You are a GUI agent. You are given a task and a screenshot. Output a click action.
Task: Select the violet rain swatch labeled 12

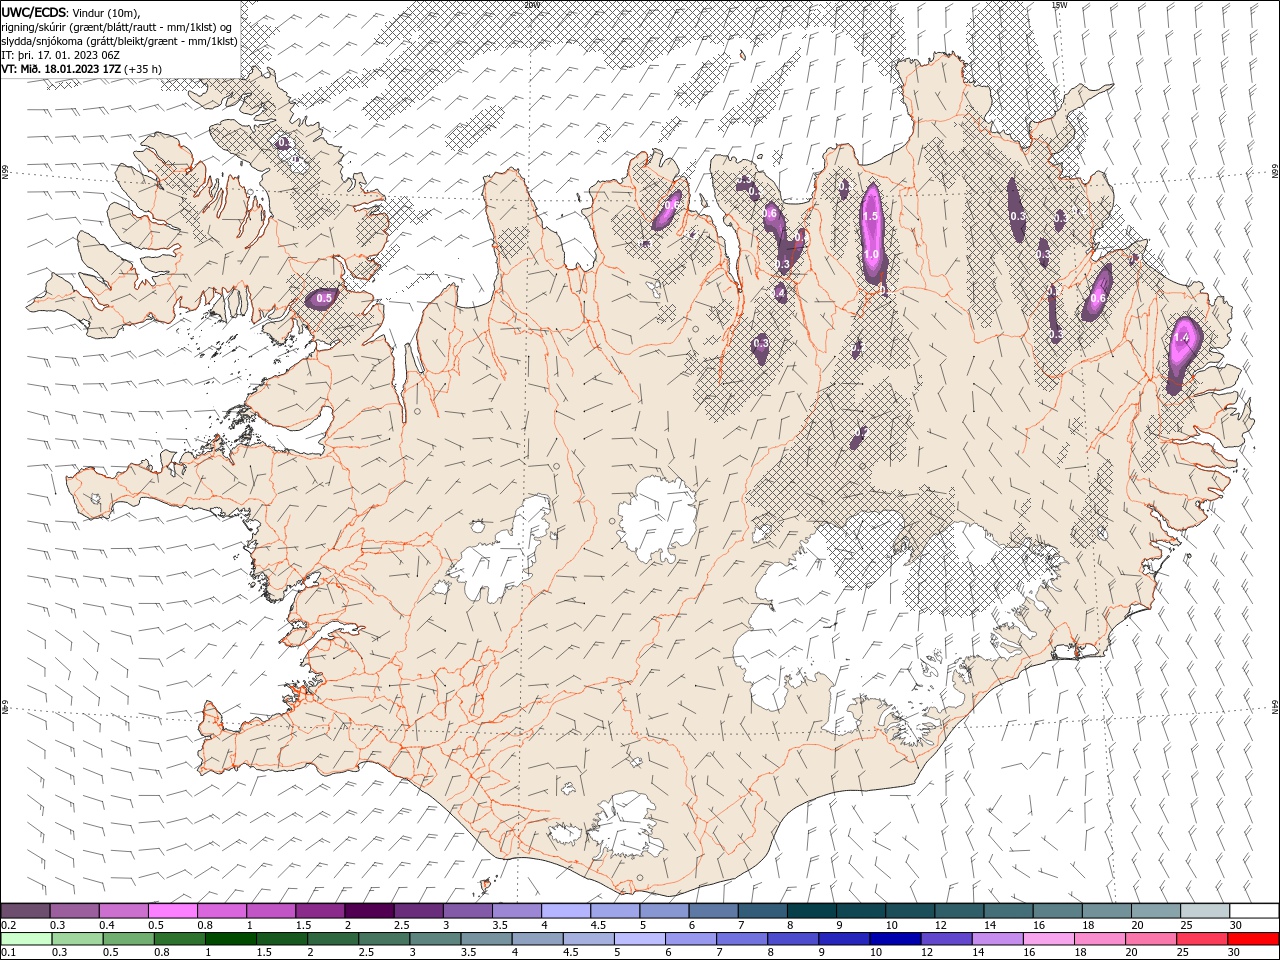coord(945,939)
